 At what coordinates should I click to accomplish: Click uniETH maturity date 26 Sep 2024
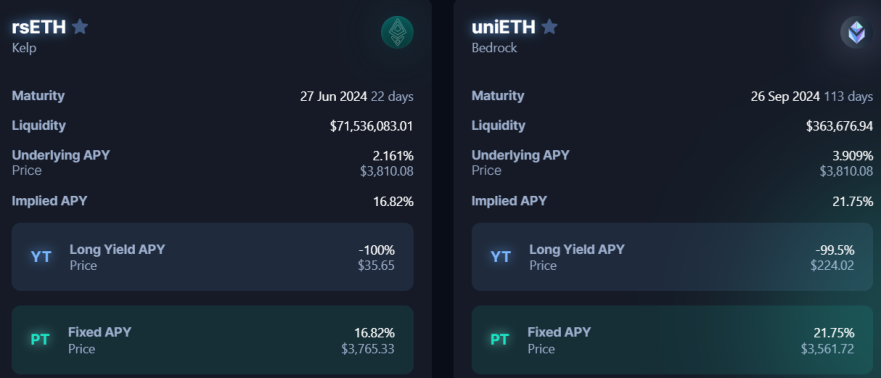(x=785, y=97)
